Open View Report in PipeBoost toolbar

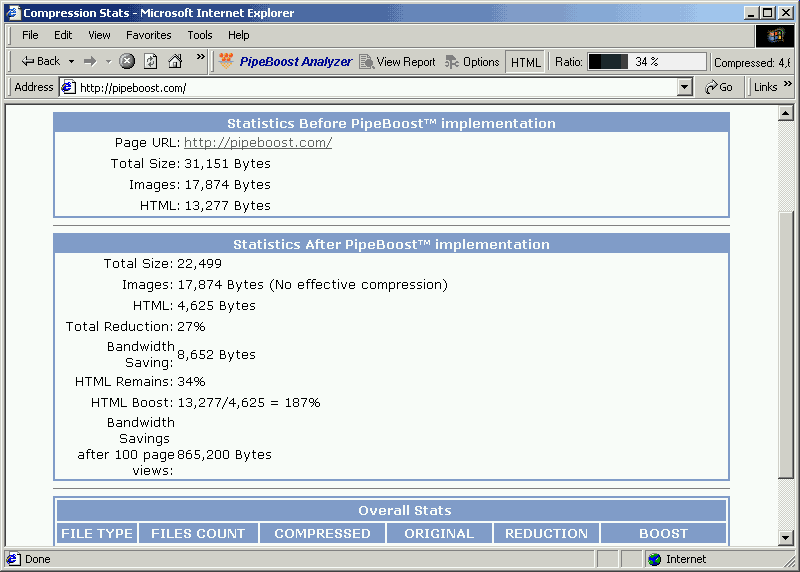coord(397,62)
